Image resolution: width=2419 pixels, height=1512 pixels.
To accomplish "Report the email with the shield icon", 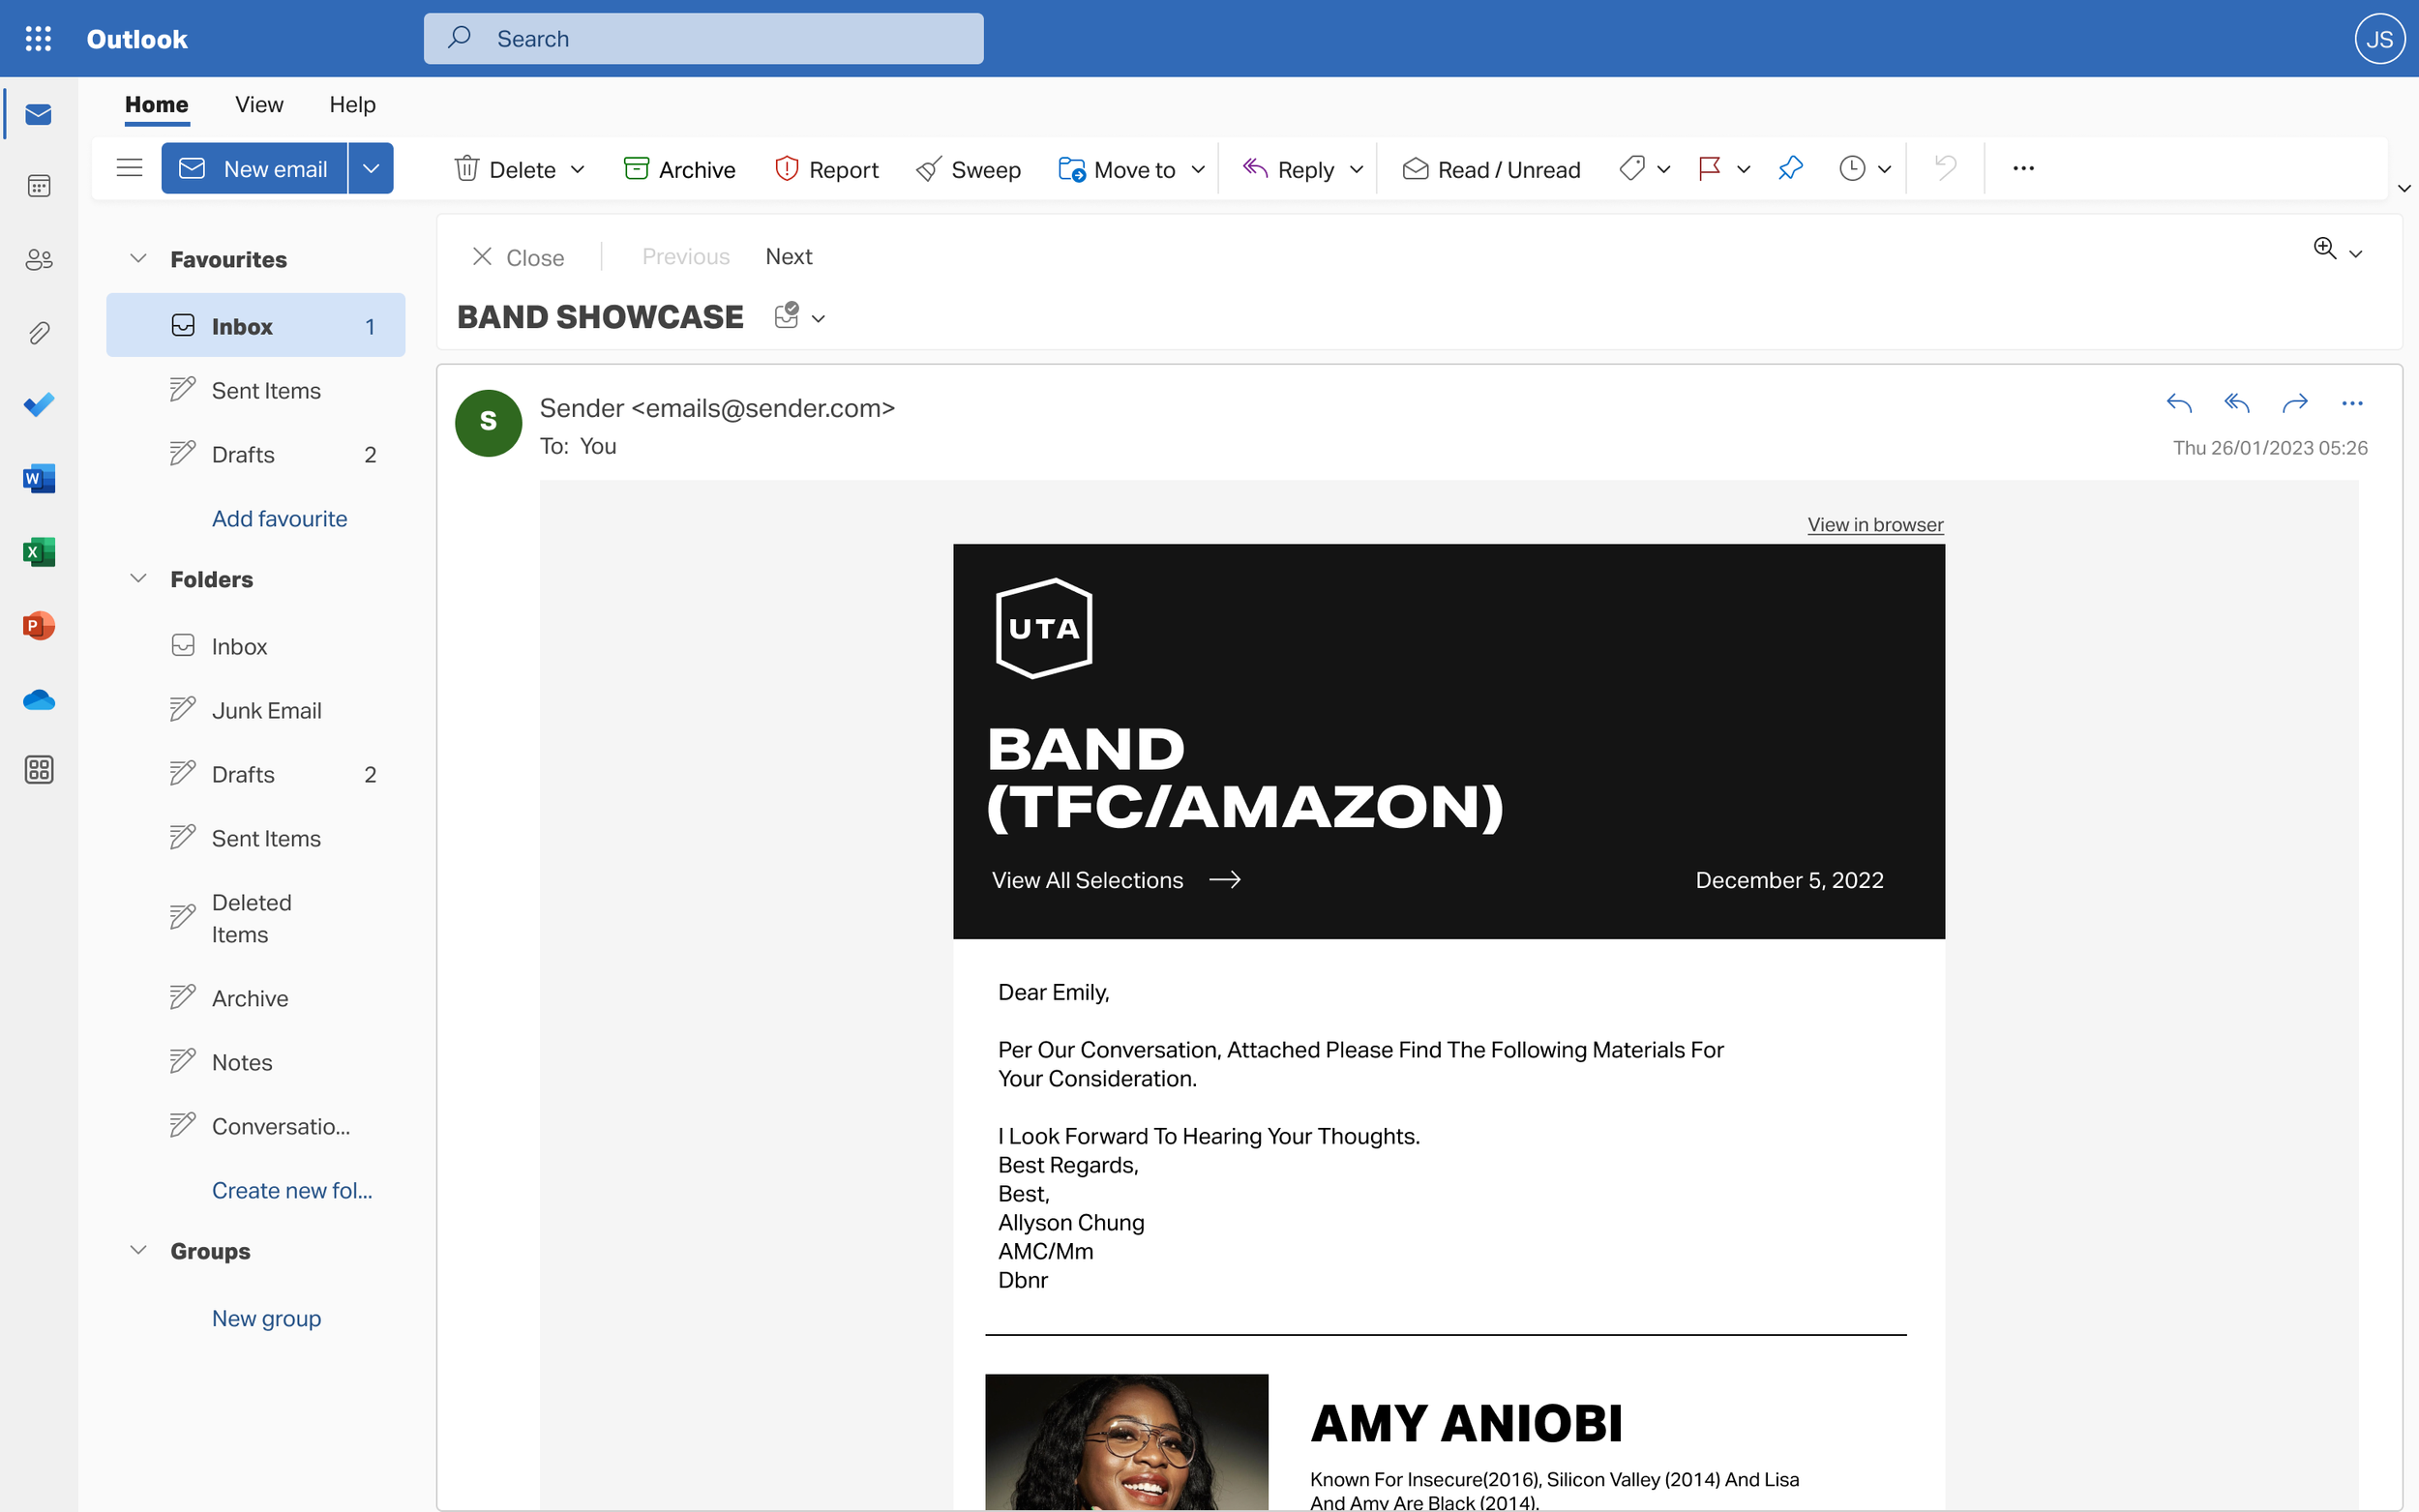I will tap(825, 168).
